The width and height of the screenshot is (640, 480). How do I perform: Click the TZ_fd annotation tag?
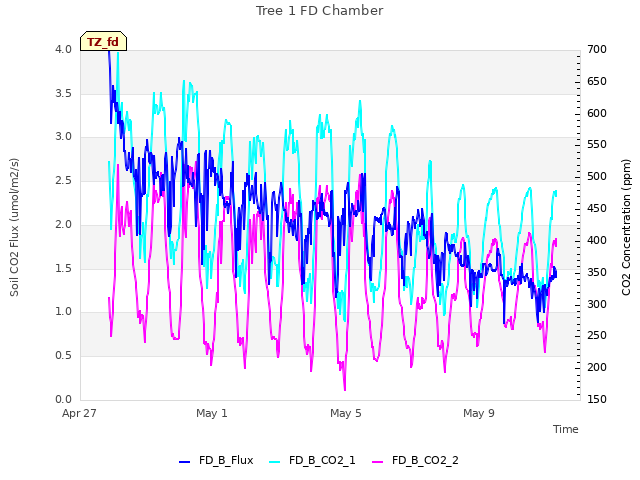click(x=103, y=41)
